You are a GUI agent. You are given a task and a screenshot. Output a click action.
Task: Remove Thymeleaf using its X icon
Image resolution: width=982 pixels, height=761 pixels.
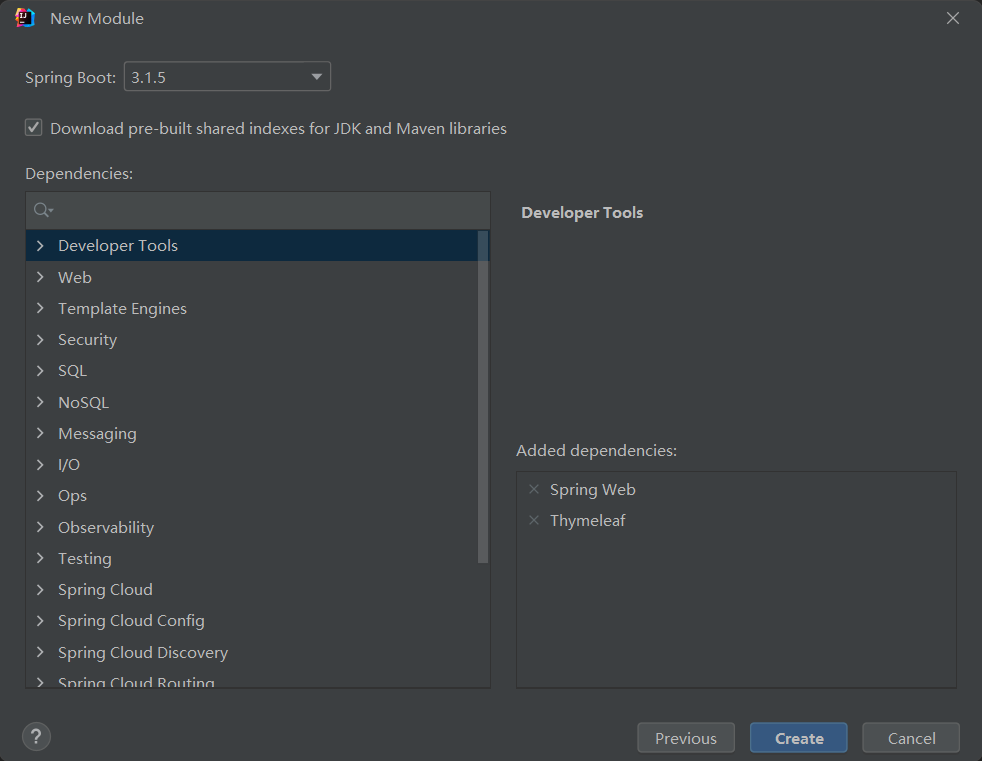tap(533, 521)
